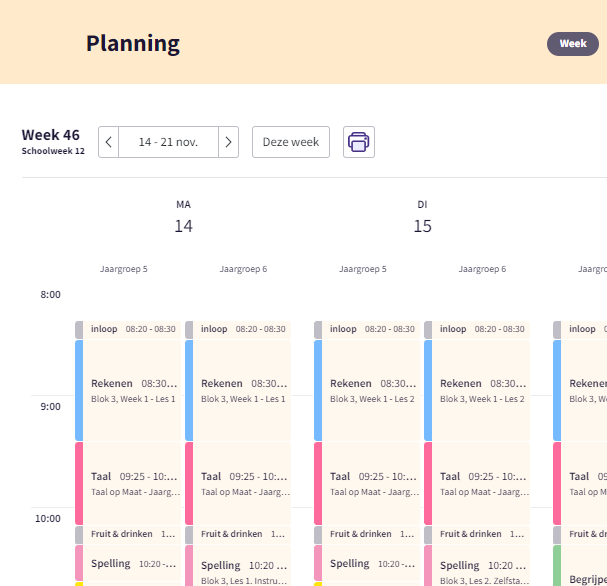Image resolution: width=607 pixels, height=586 pixels.
Task: Click Jaargroep 5 column label under Monday
Action: (124, 269)
